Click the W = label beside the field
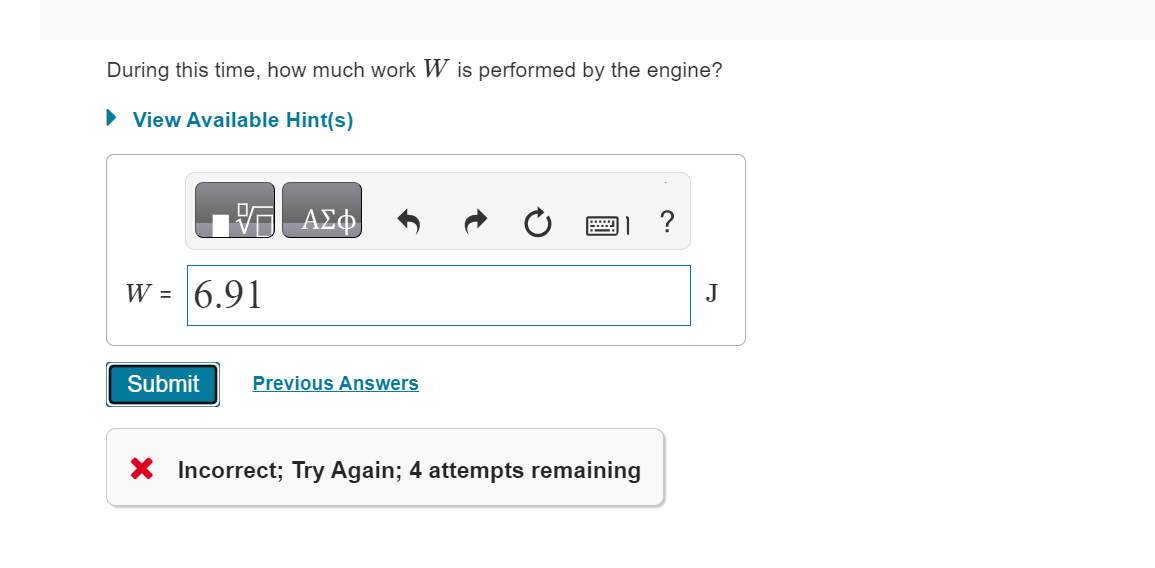The width and height of the screenshot is (1155, 568). [149, 294]
